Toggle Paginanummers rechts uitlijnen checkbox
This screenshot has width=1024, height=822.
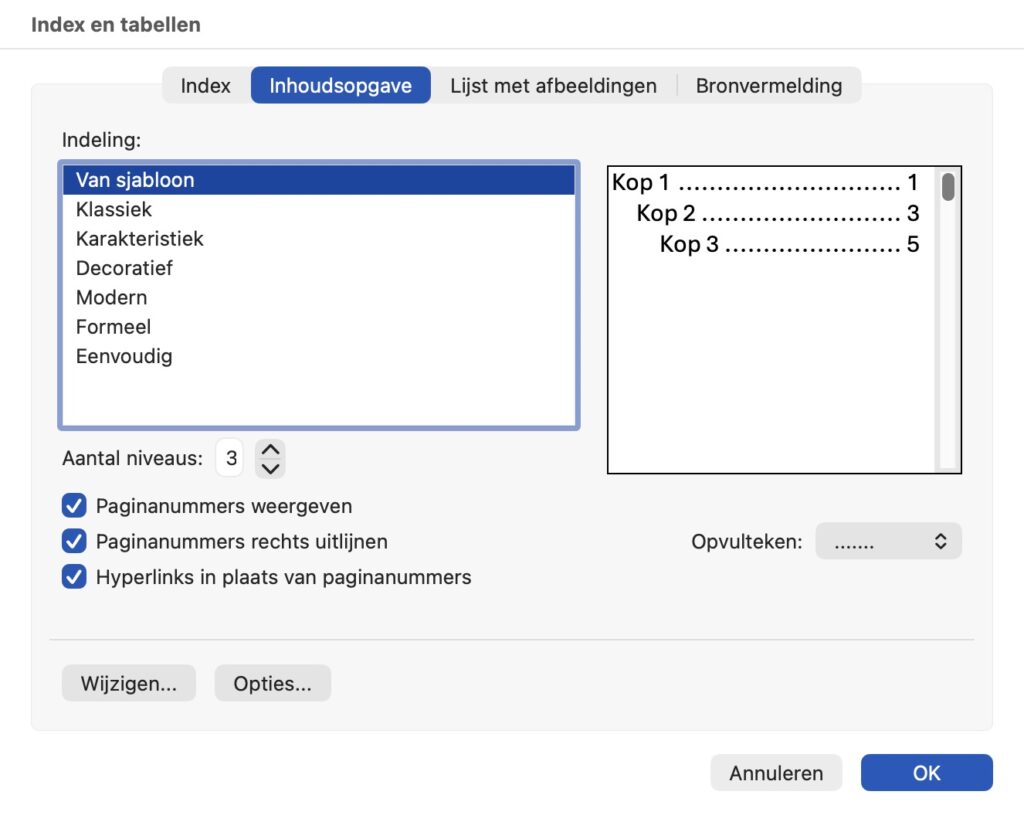click(74, 542)
